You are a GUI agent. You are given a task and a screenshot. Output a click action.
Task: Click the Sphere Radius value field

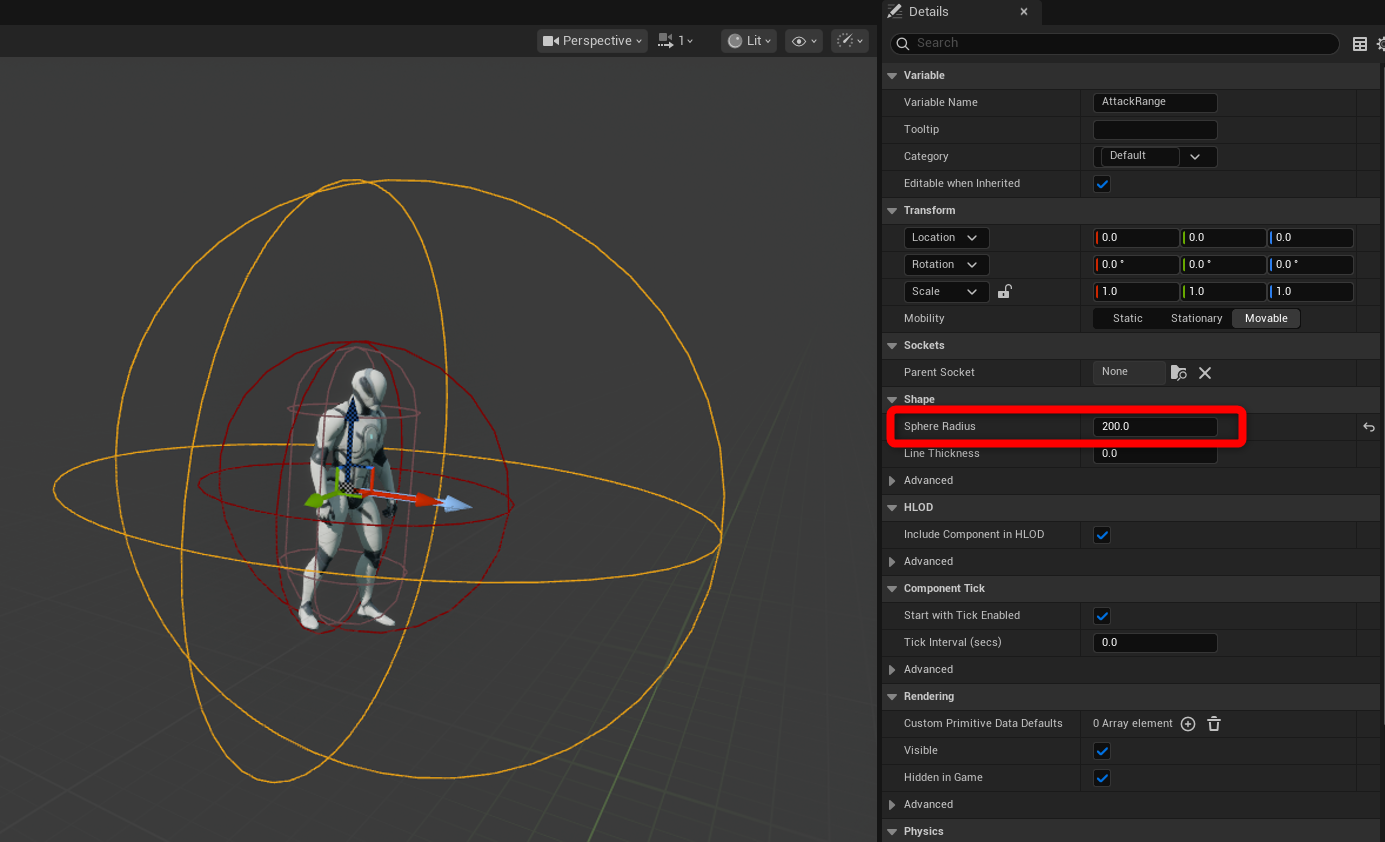pos(1154,427)
